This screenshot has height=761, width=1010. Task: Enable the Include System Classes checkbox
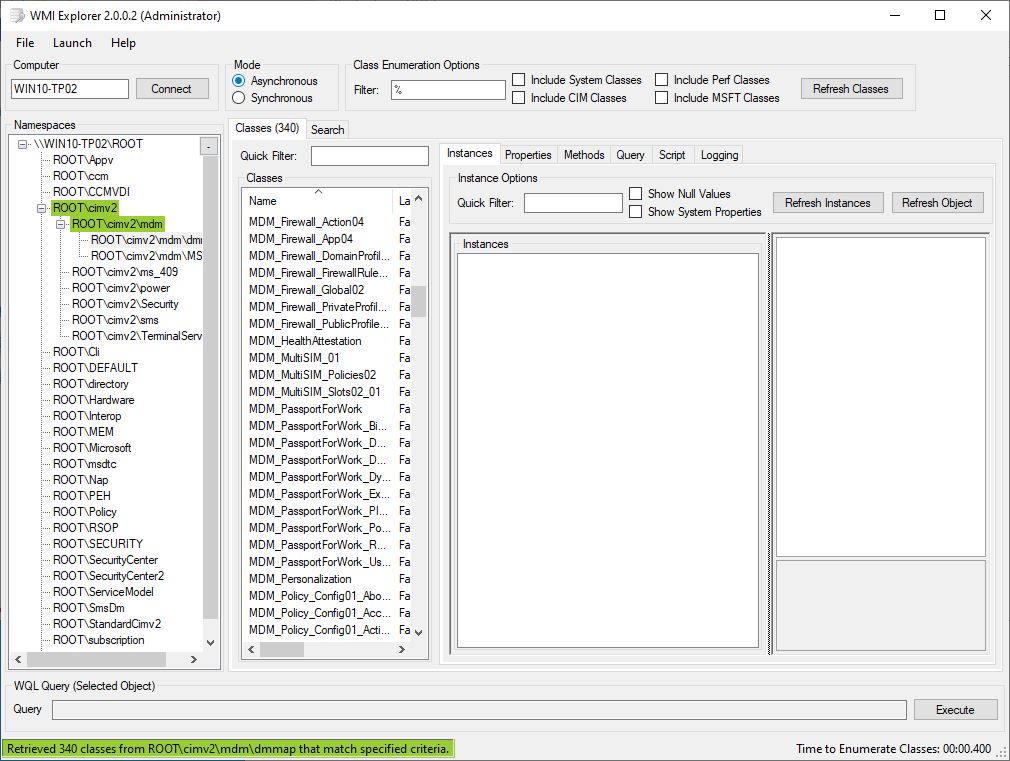click(x=519, y=80)
